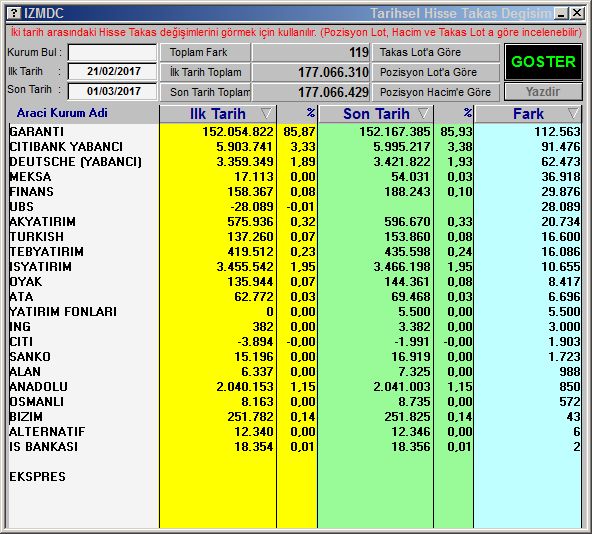Select the CITIBANK YABANCI row
Screen dimensions: 592x534
pyautogui.click(x=66, y=147)
